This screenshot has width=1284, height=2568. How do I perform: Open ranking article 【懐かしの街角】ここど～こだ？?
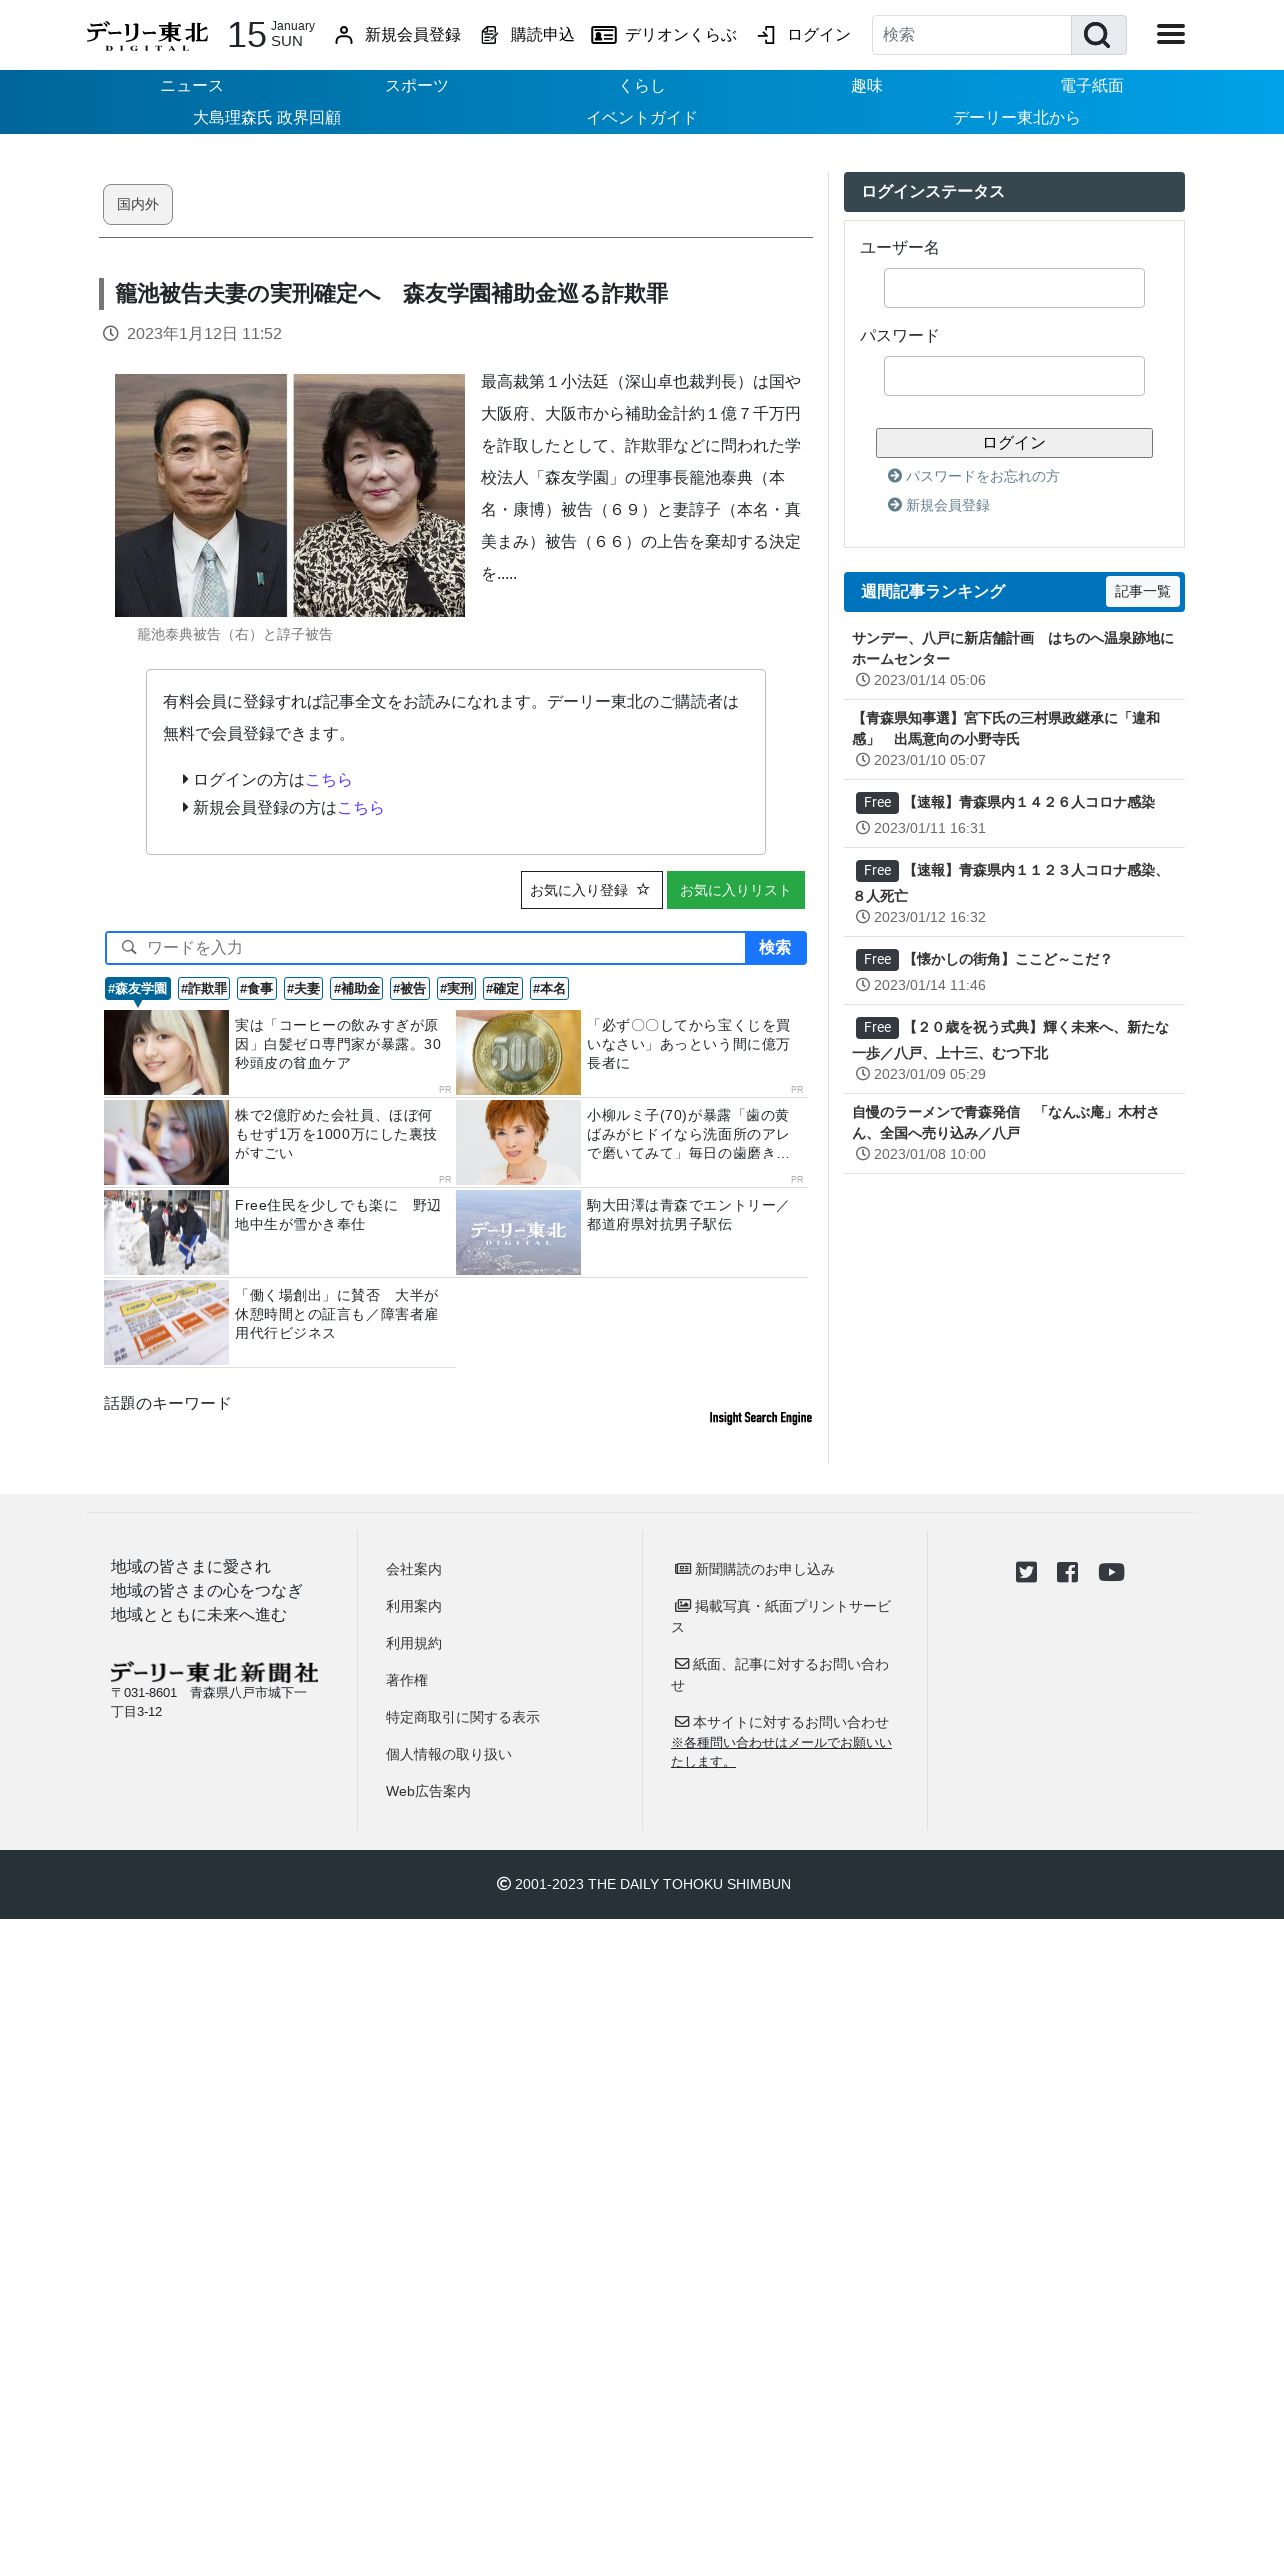(x=1008, y=959)
